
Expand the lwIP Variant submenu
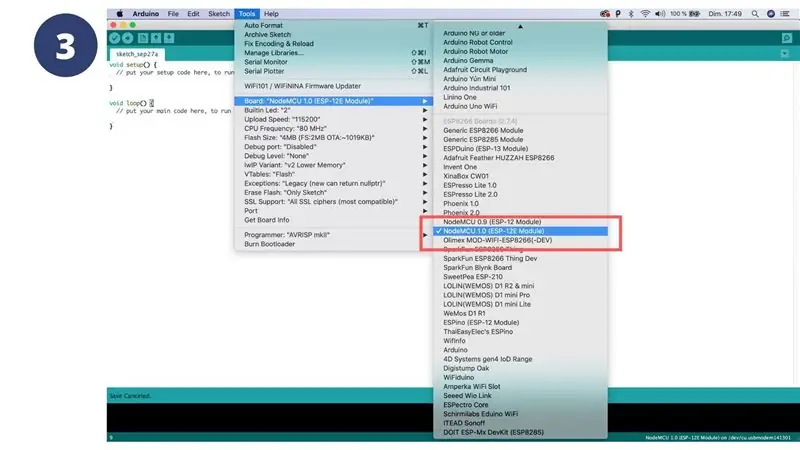(334, 165)
